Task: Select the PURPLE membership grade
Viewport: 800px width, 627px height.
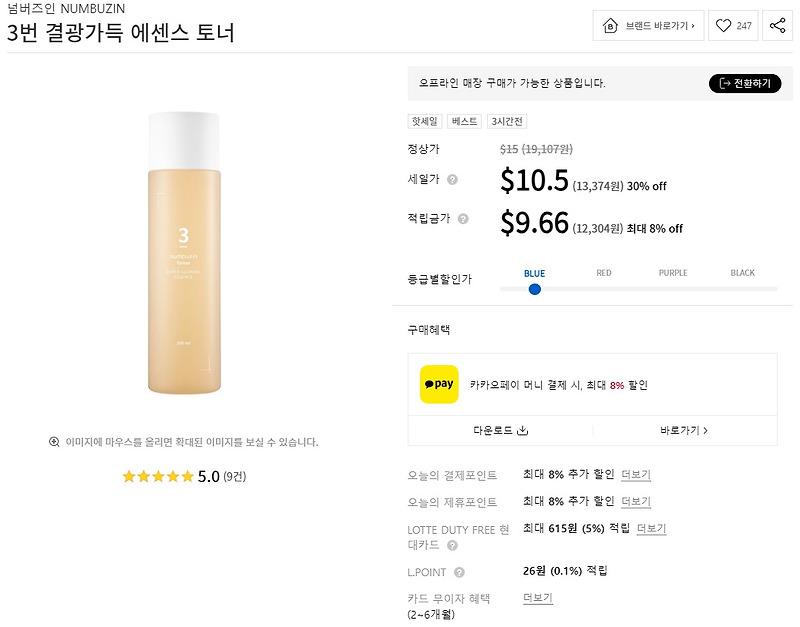Action: tap(673, 273)
